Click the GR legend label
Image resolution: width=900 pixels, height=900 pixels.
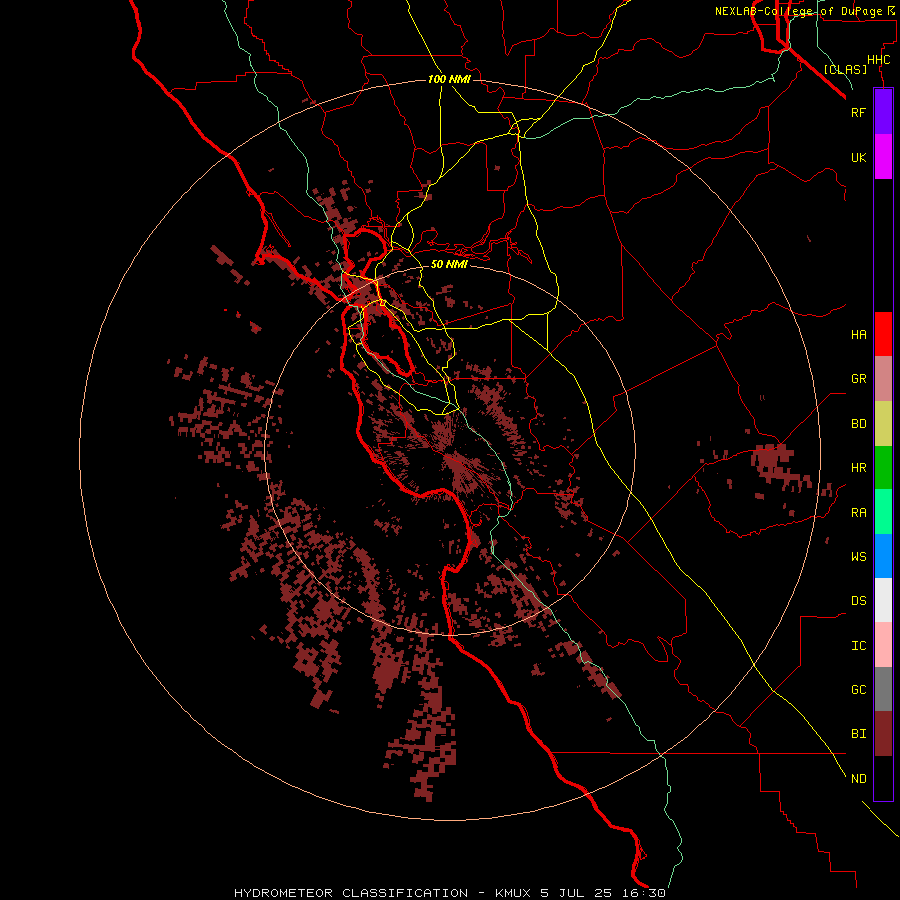point(858,379)
